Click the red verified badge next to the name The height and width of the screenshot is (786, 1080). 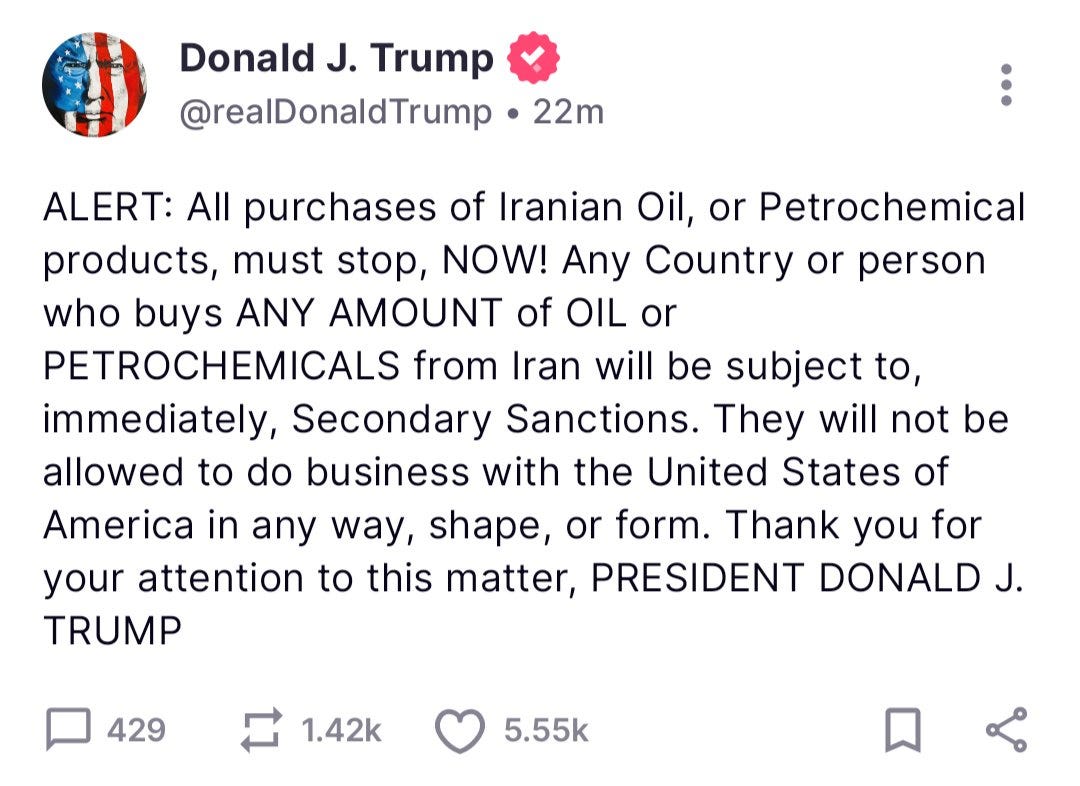point(534,57)
